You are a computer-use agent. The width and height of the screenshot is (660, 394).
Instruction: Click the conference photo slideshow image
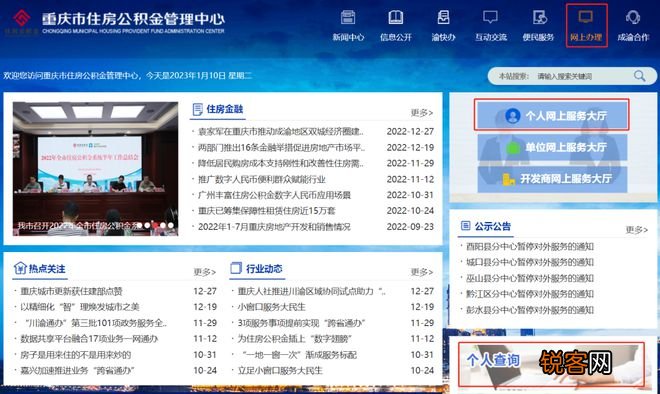[x=95, y=168]
